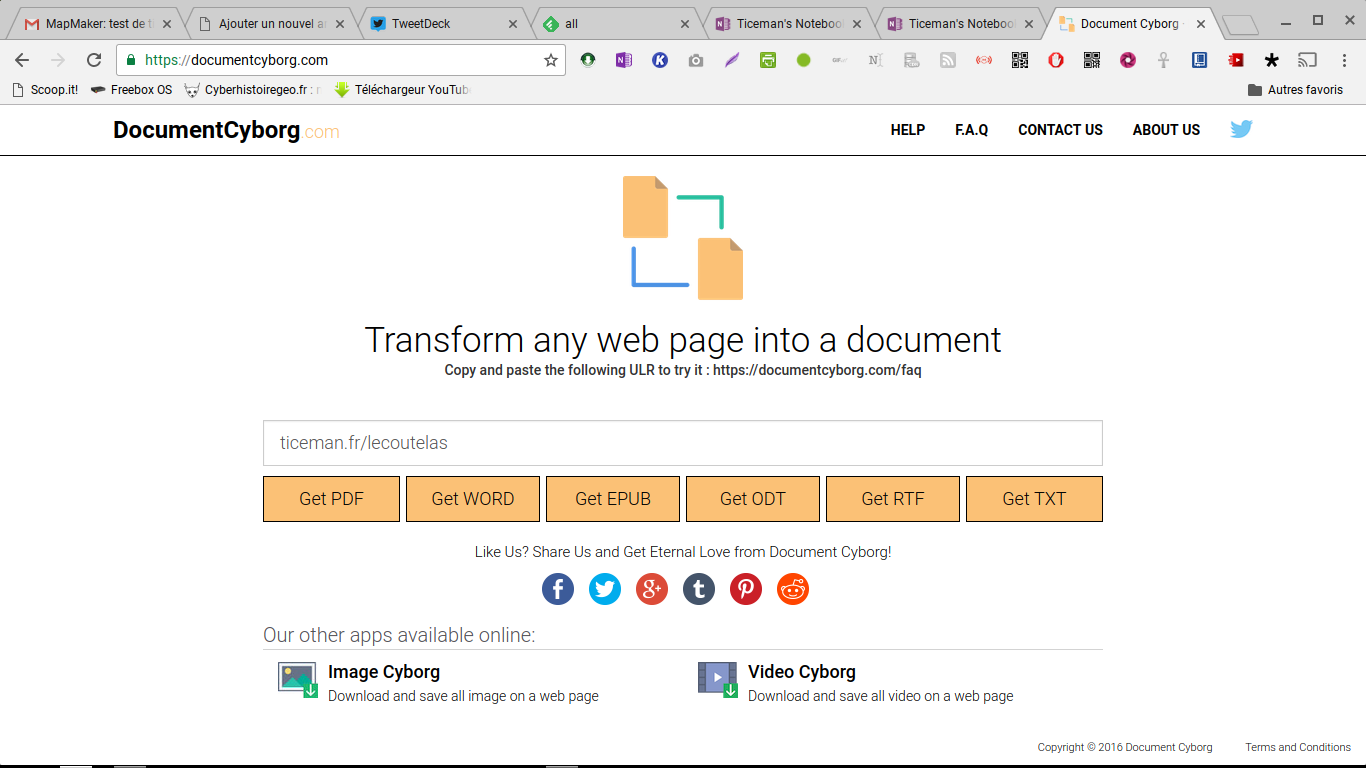Click the URL input field with ticeman.fr/lecoutelas
The width and height of the screenshot is (1366, 768).
point(683,443)
